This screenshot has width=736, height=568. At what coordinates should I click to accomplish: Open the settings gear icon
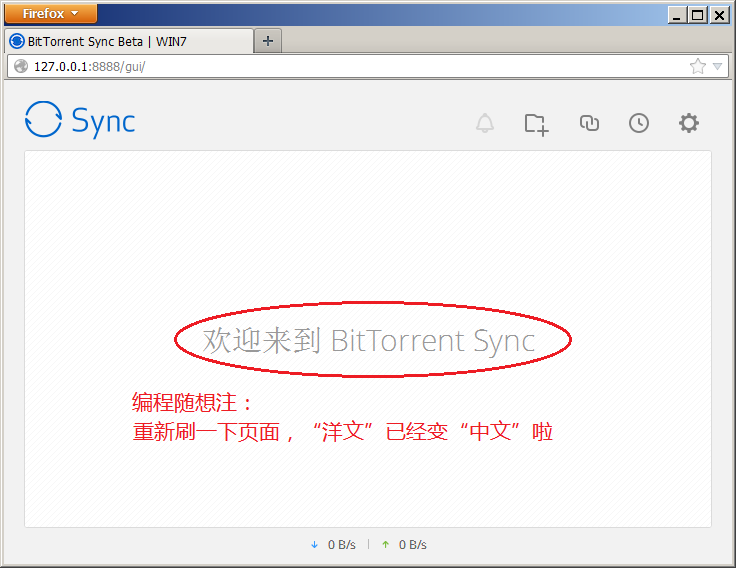[689, 123]
